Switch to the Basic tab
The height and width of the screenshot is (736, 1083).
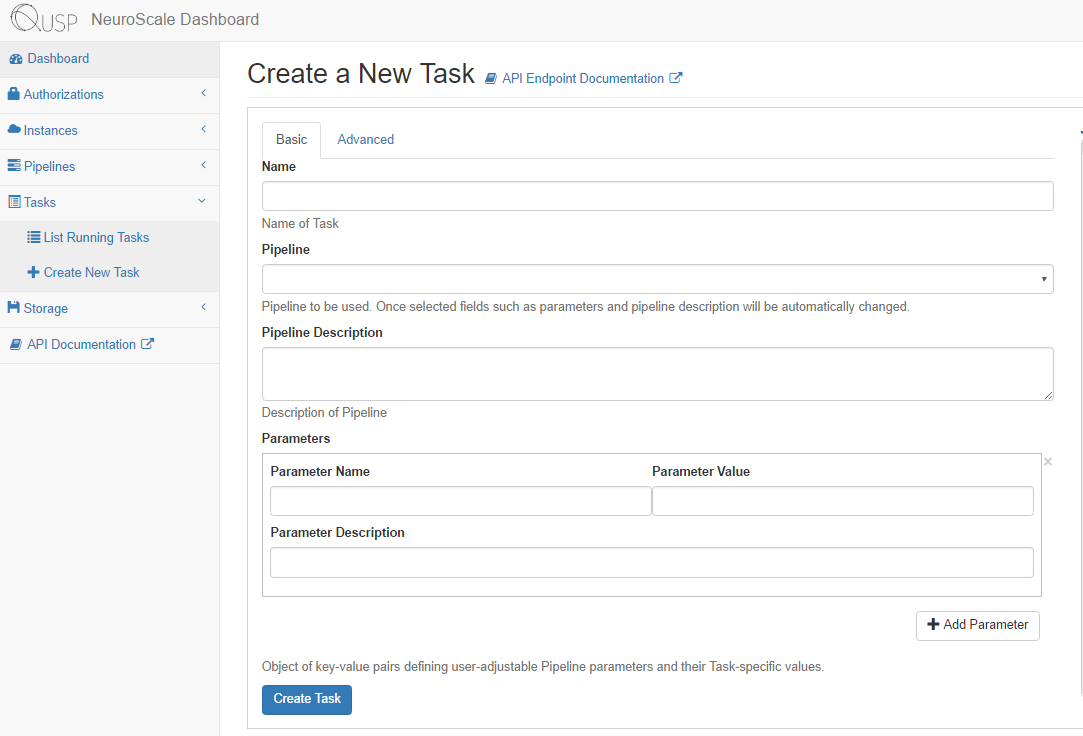click(291, 139)
